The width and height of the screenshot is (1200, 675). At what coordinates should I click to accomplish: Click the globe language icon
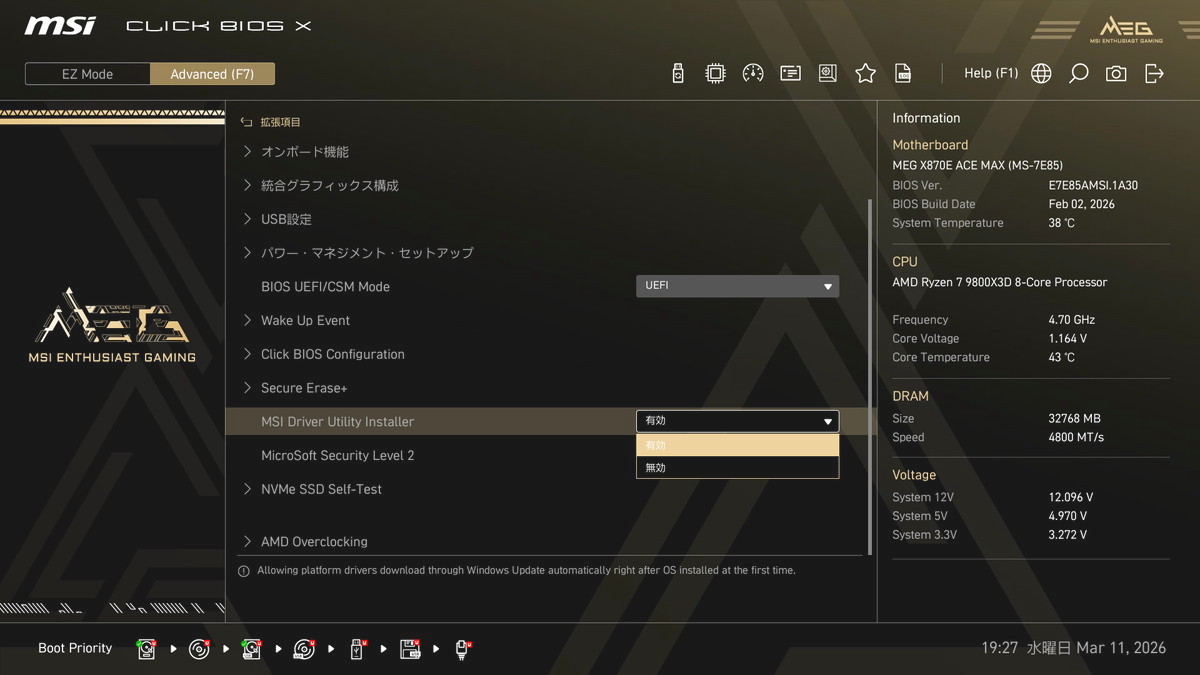pyautogui.click(x=1041, y=73)
